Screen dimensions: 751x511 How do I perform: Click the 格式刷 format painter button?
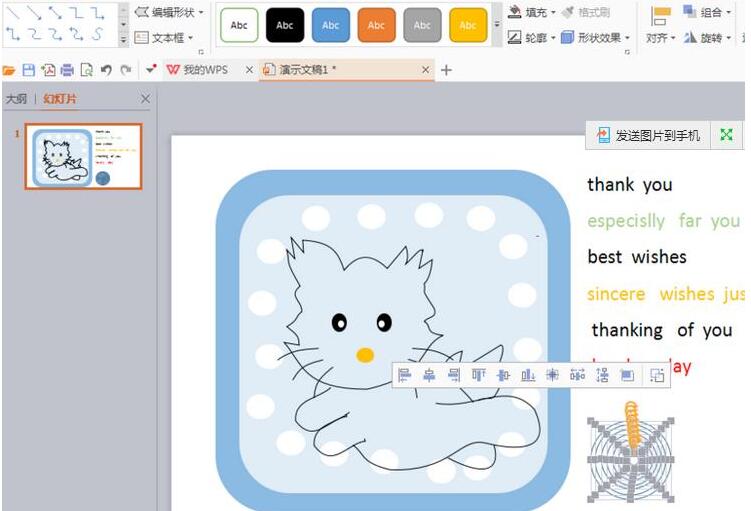(x=585, y=12)
